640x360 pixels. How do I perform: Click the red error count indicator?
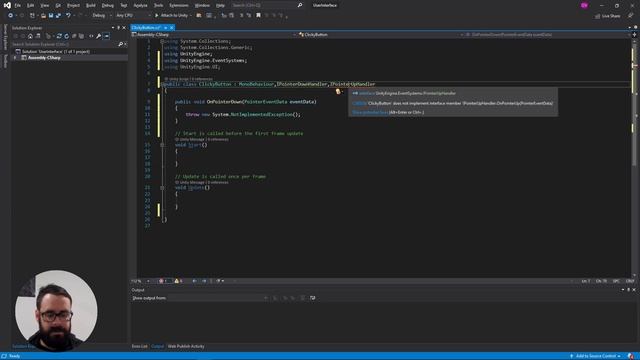tap(164, 281)
